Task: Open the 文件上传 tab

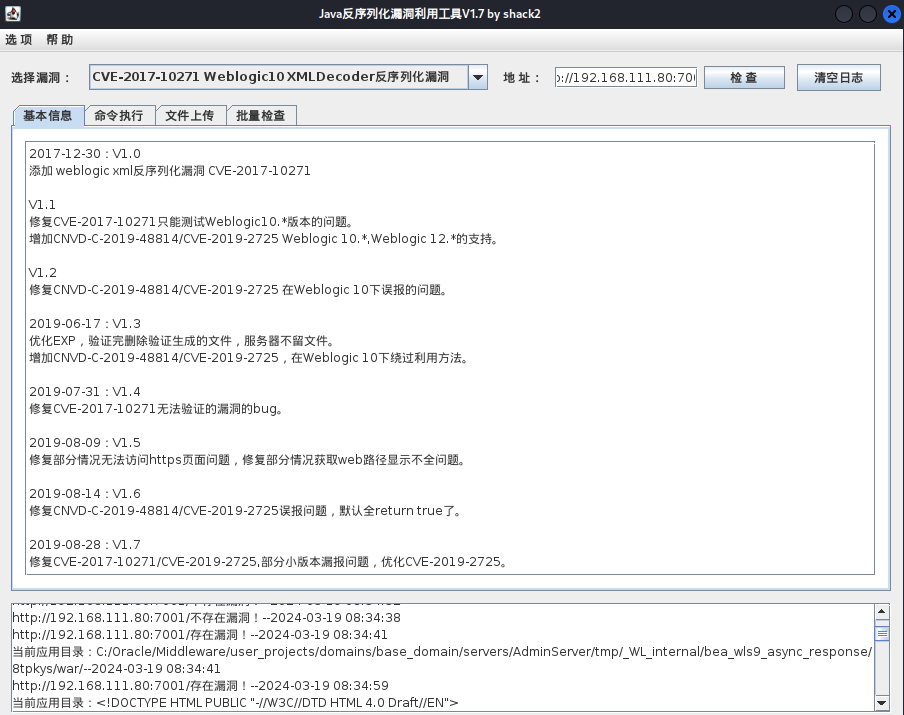Action: (190, 115)
